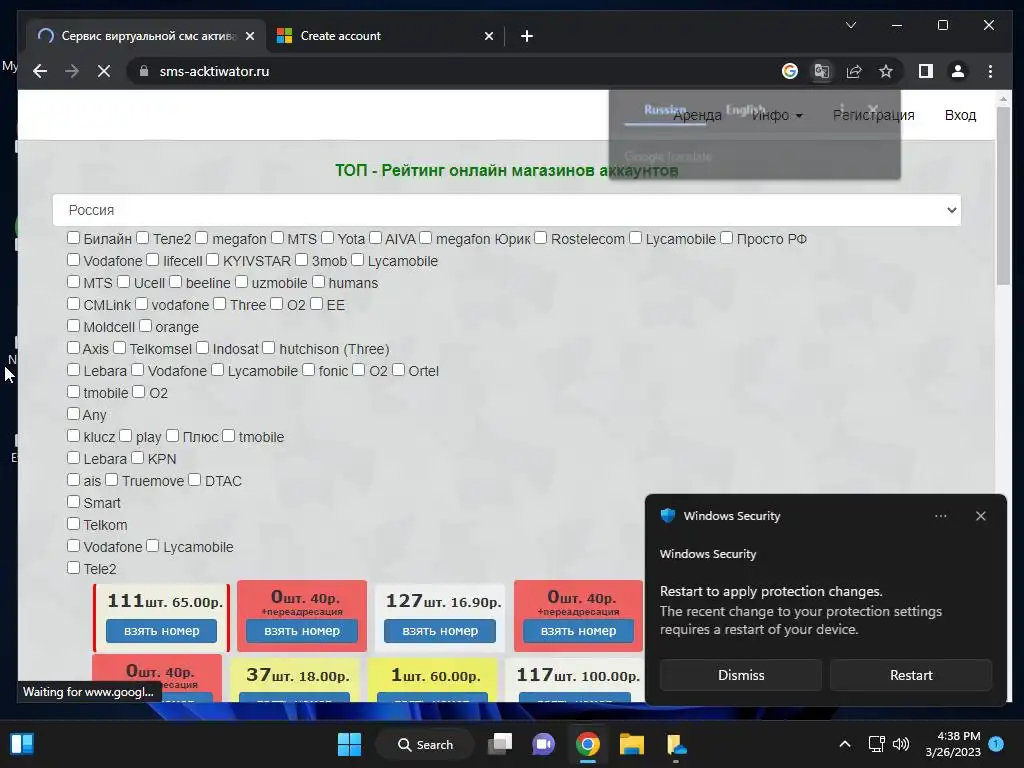The height and width of the screenshot is (768, 1024).
Task: Check the KYIVSTAR checkbox
Action: point(212,260)
